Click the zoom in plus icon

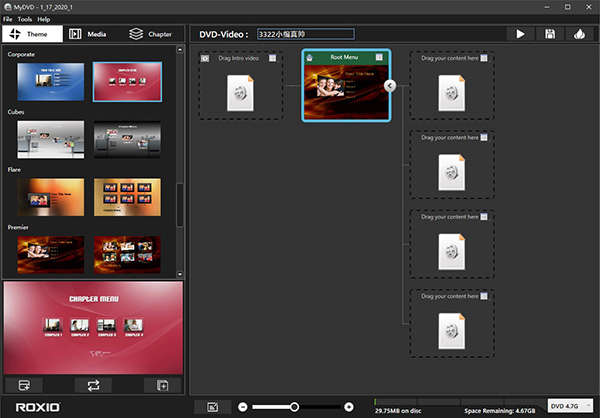(x=348, y=407)
